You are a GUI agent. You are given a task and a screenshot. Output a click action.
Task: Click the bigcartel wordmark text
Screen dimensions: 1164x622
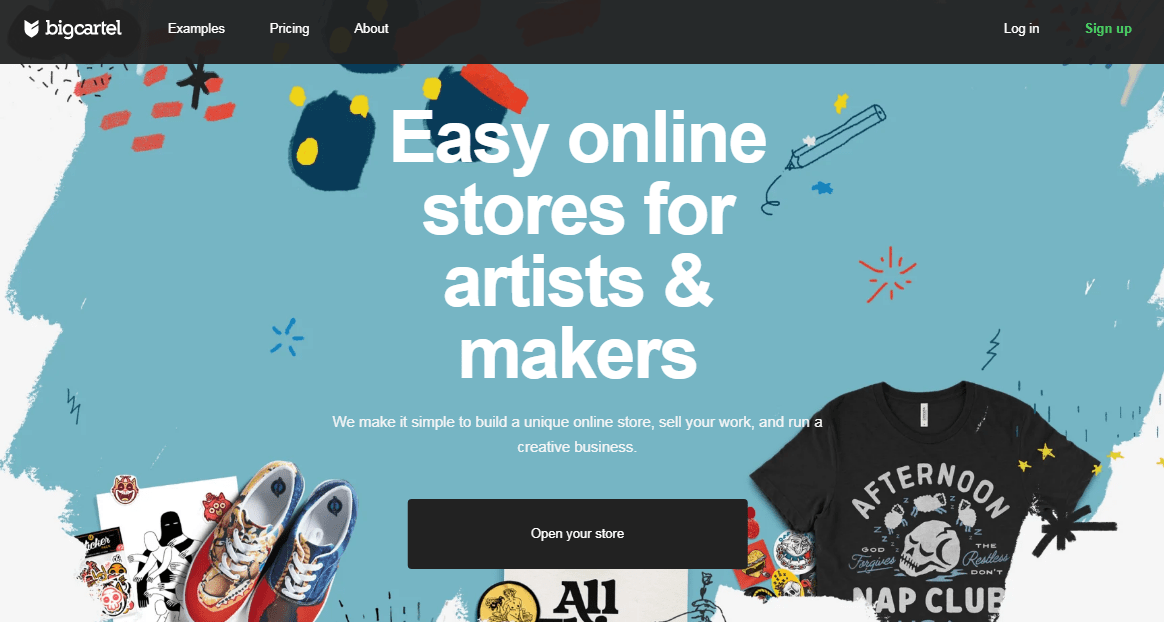(83, 29)
